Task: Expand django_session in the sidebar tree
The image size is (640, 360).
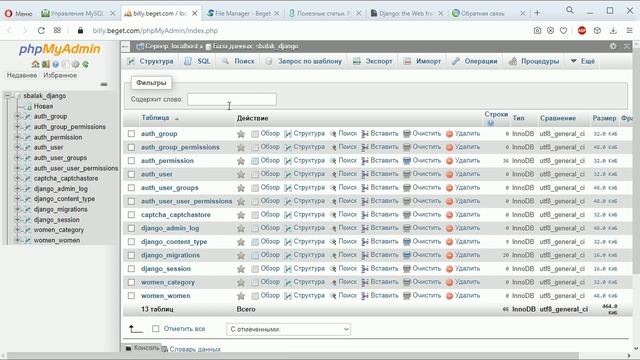Action: [18, 220]
